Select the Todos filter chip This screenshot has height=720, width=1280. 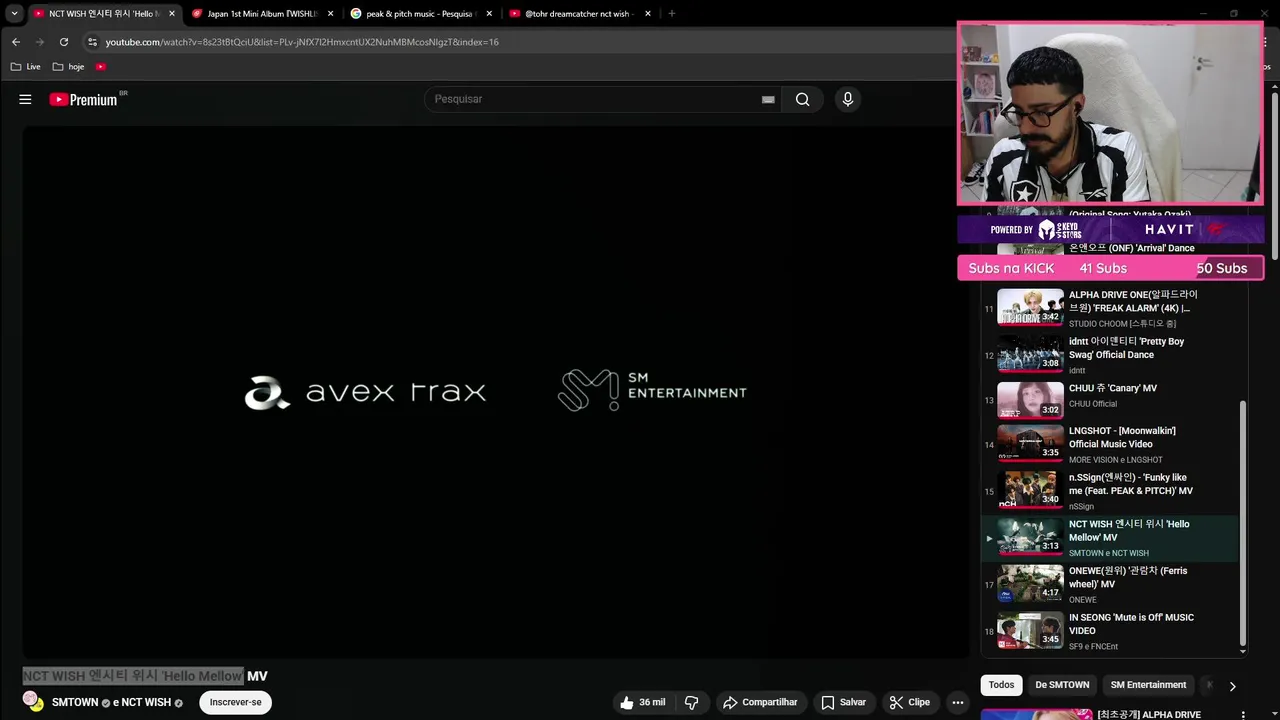1001,685
